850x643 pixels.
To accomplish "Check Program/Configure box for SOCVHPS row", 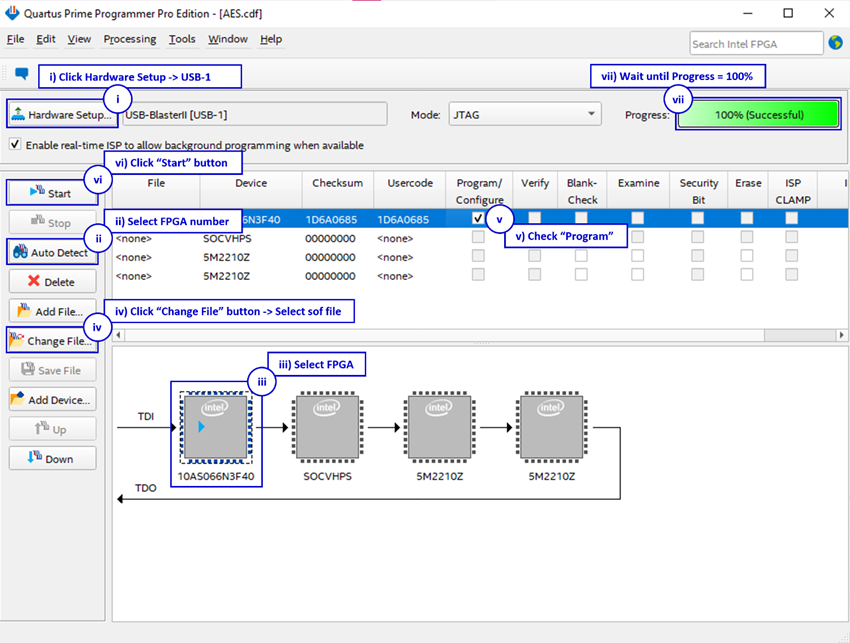I will click(x=478, y=237).
